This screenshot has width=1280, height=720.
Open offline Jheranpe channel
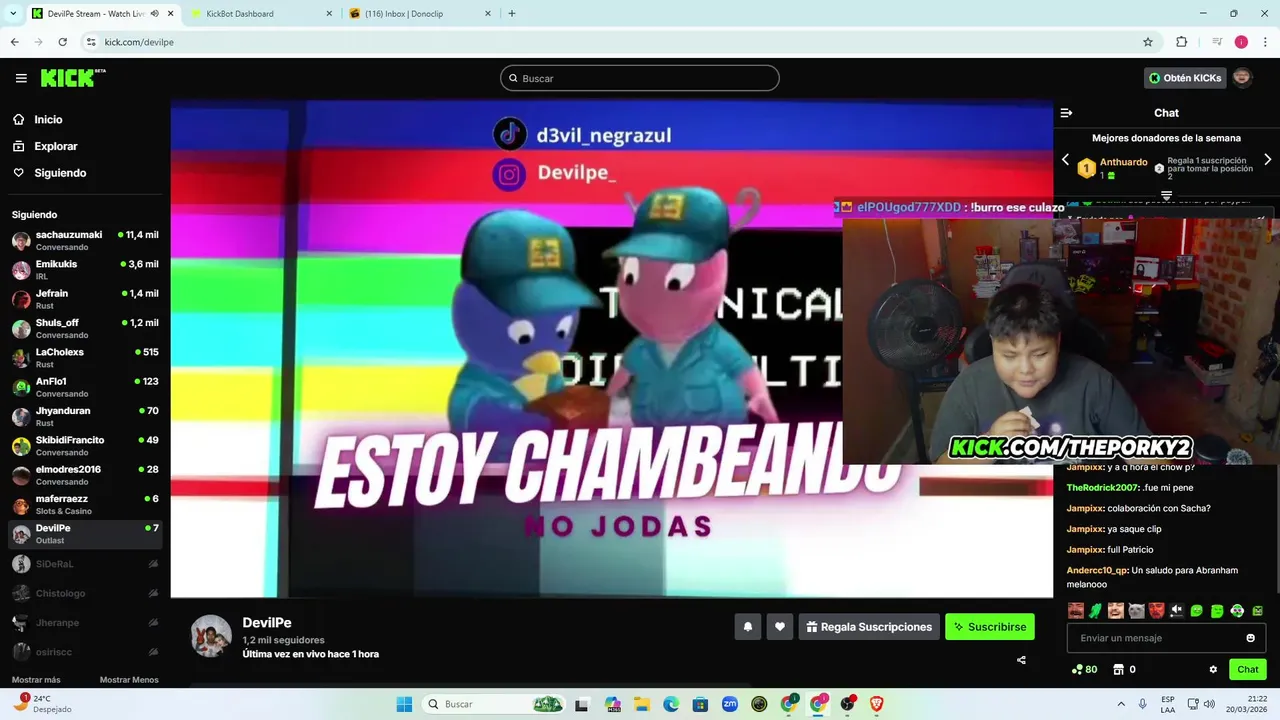pos(85,622)
